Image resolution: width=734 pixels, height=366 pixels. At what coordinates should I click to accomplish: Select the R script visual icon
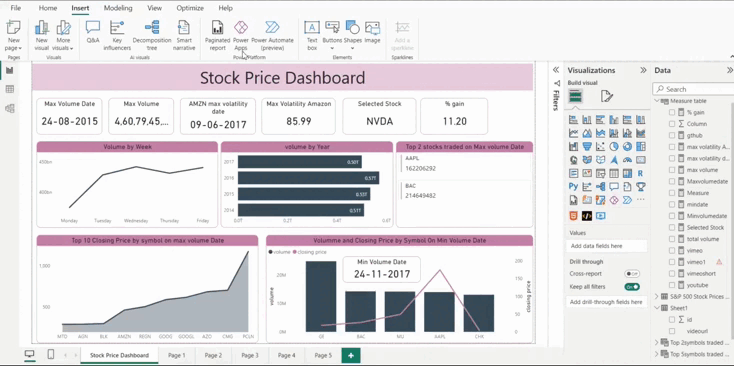(640, 174)
